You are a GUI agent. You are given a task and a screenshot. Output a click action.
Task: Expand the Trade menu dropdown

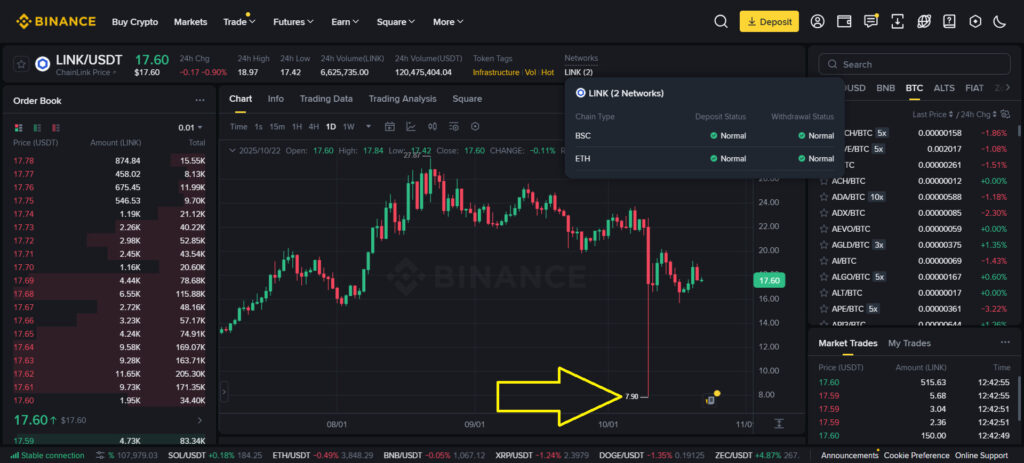[x=237, y=21]
